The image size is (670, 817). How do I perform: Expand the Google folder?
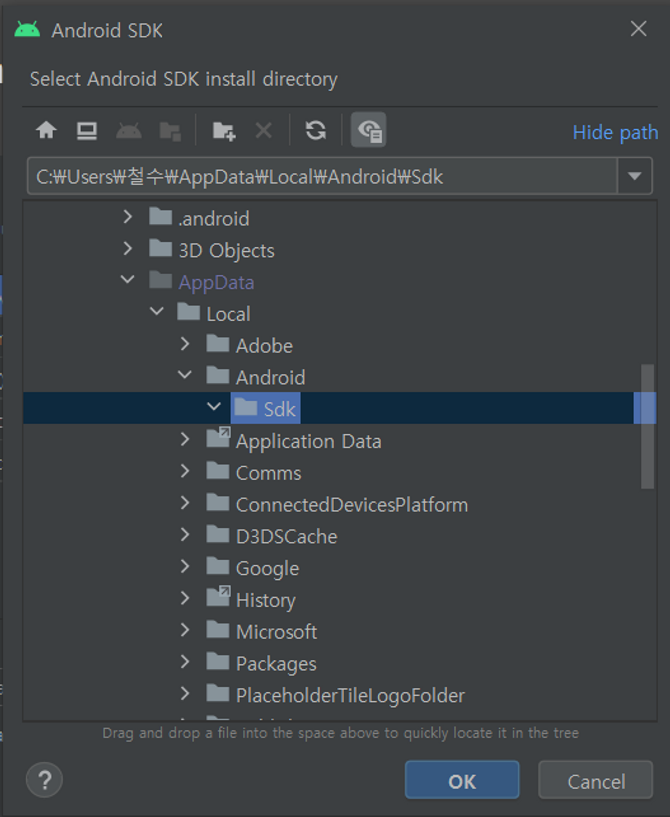point(185,566)
